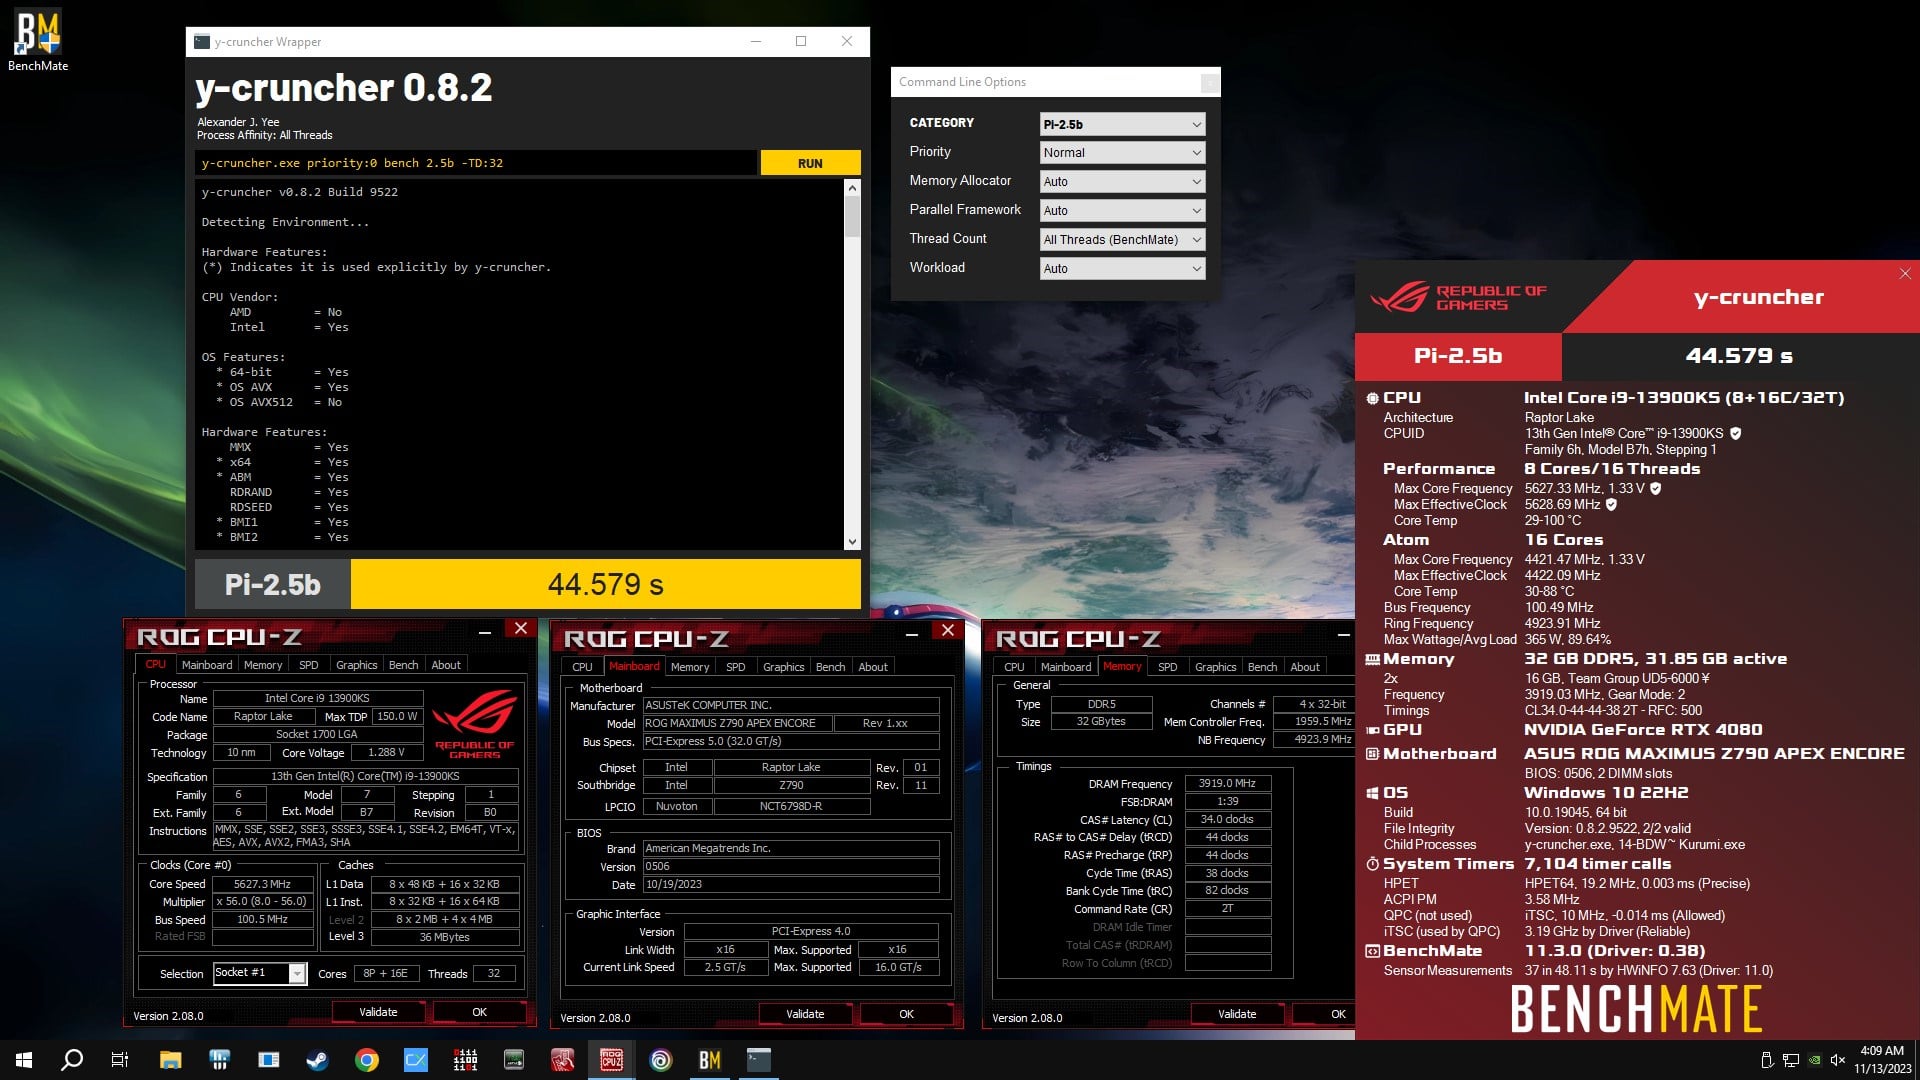The height and width of the screenshot is (1080, 1920).
Task: Open SPD tab in the Processor CPU-Z window
Action: tap(309, 665)
